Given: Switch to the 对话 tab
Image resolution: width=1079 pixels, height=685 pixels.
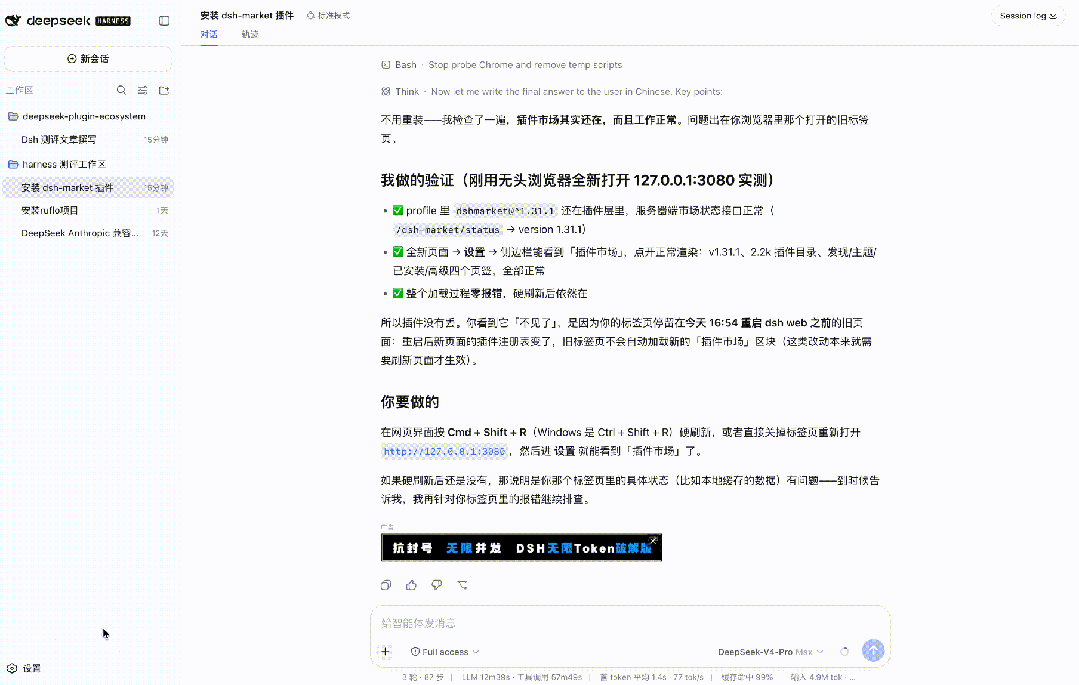Looking at the screenshot, I should tap(209, 34).
